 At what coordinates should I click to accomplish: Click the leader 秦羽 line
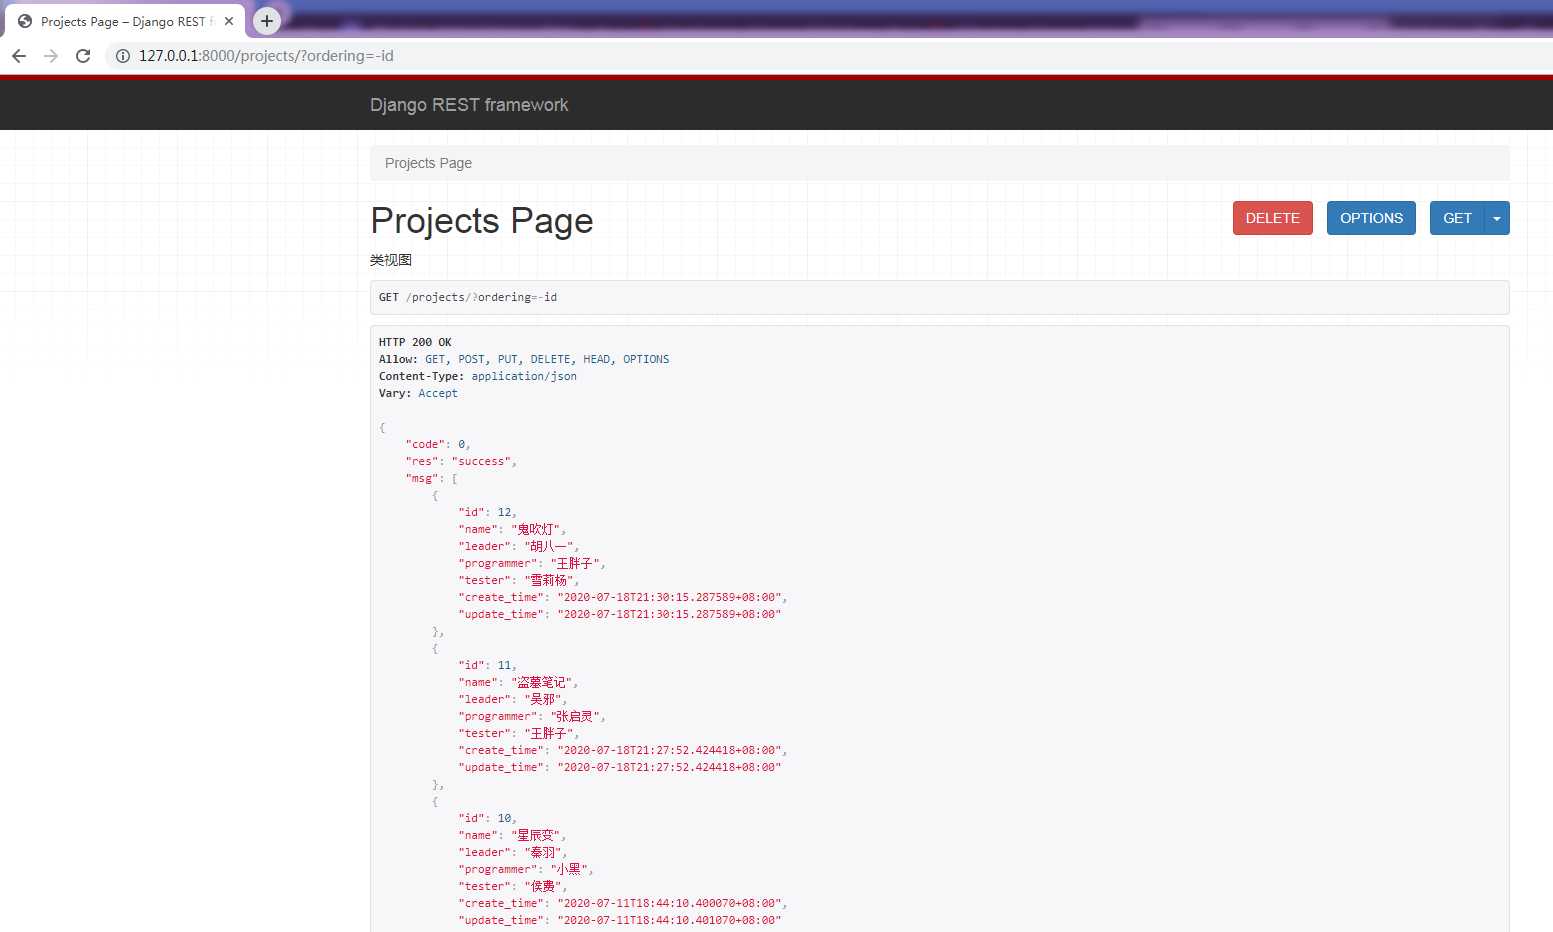(512, 852)
